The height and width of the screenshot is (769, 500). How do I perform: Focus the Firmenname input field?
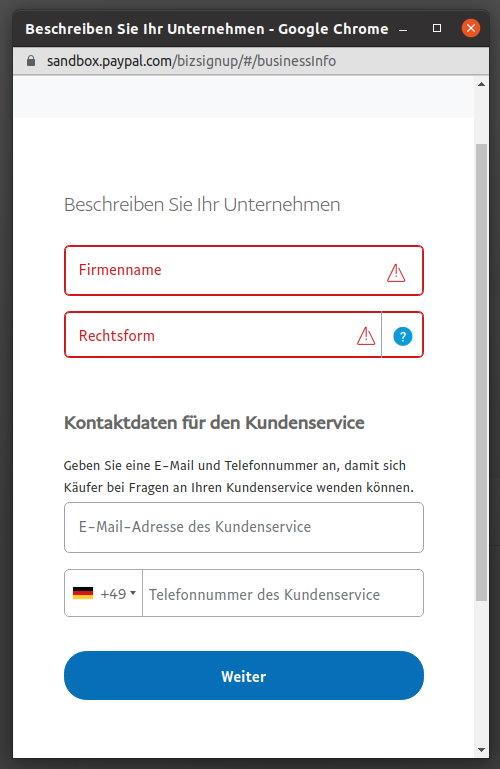click(244, 271)
